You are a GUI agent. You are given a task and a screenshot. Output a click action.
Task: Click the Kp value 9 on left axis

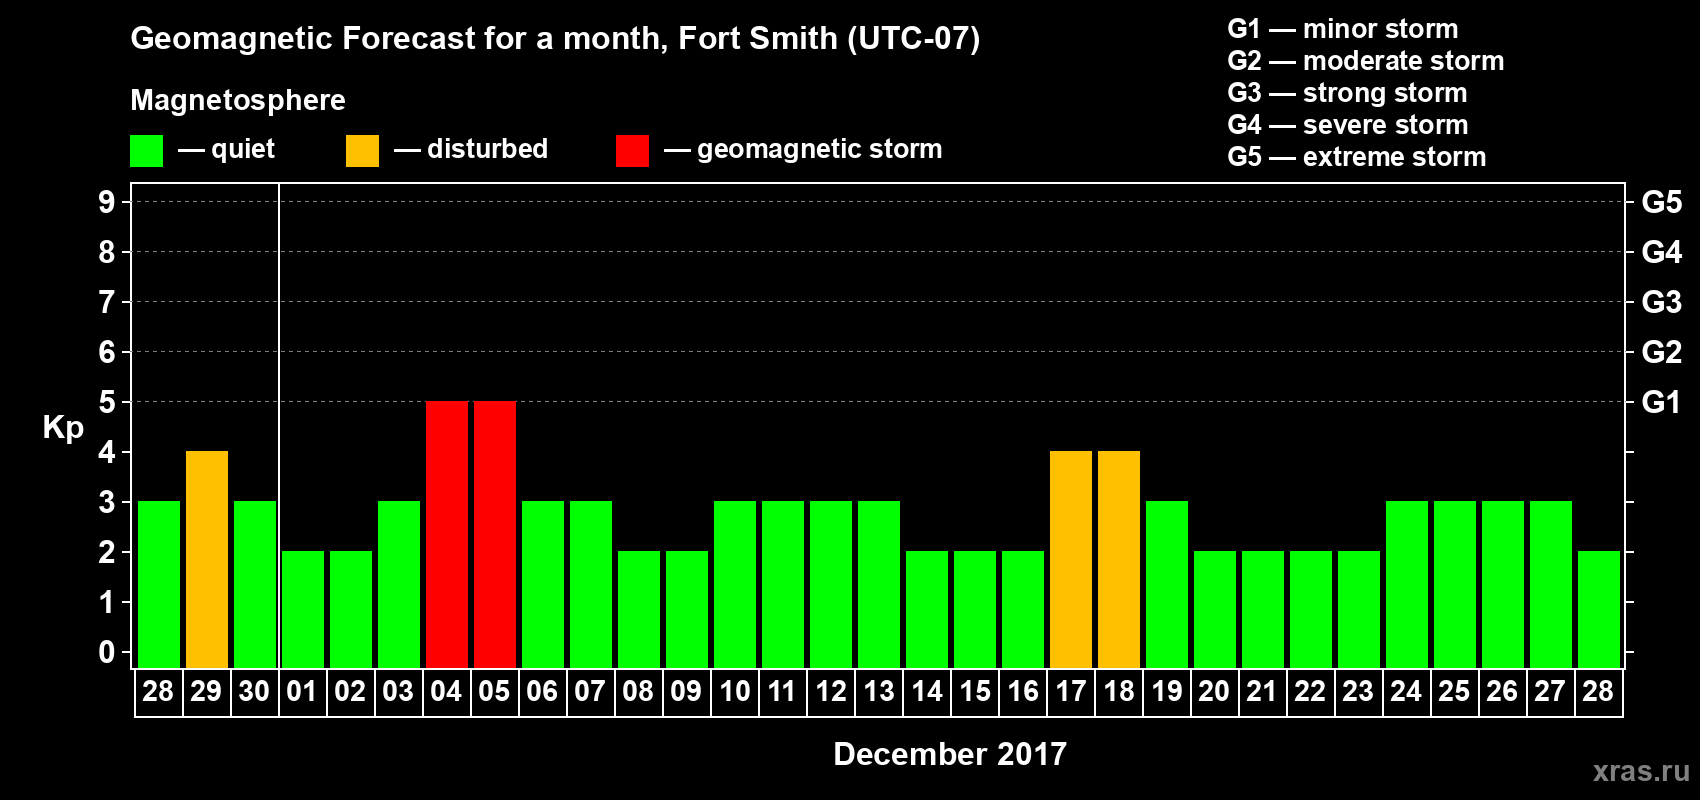pyautogui.click(x=107, y=202)
